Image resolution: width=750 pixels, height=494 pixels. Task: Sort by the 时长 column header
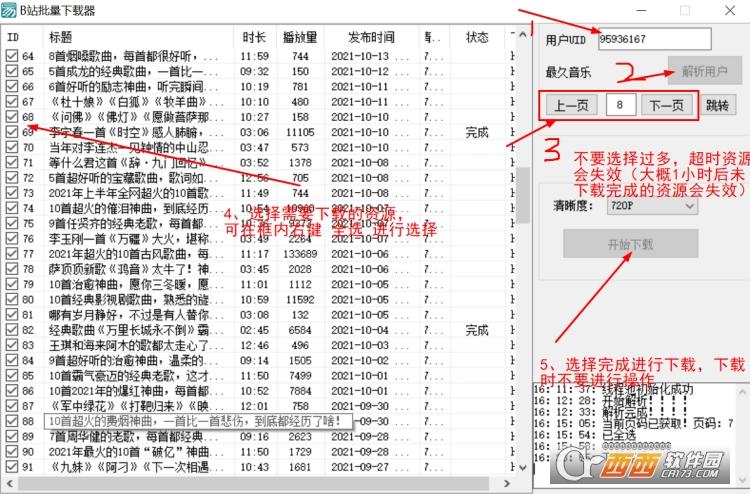255,37
